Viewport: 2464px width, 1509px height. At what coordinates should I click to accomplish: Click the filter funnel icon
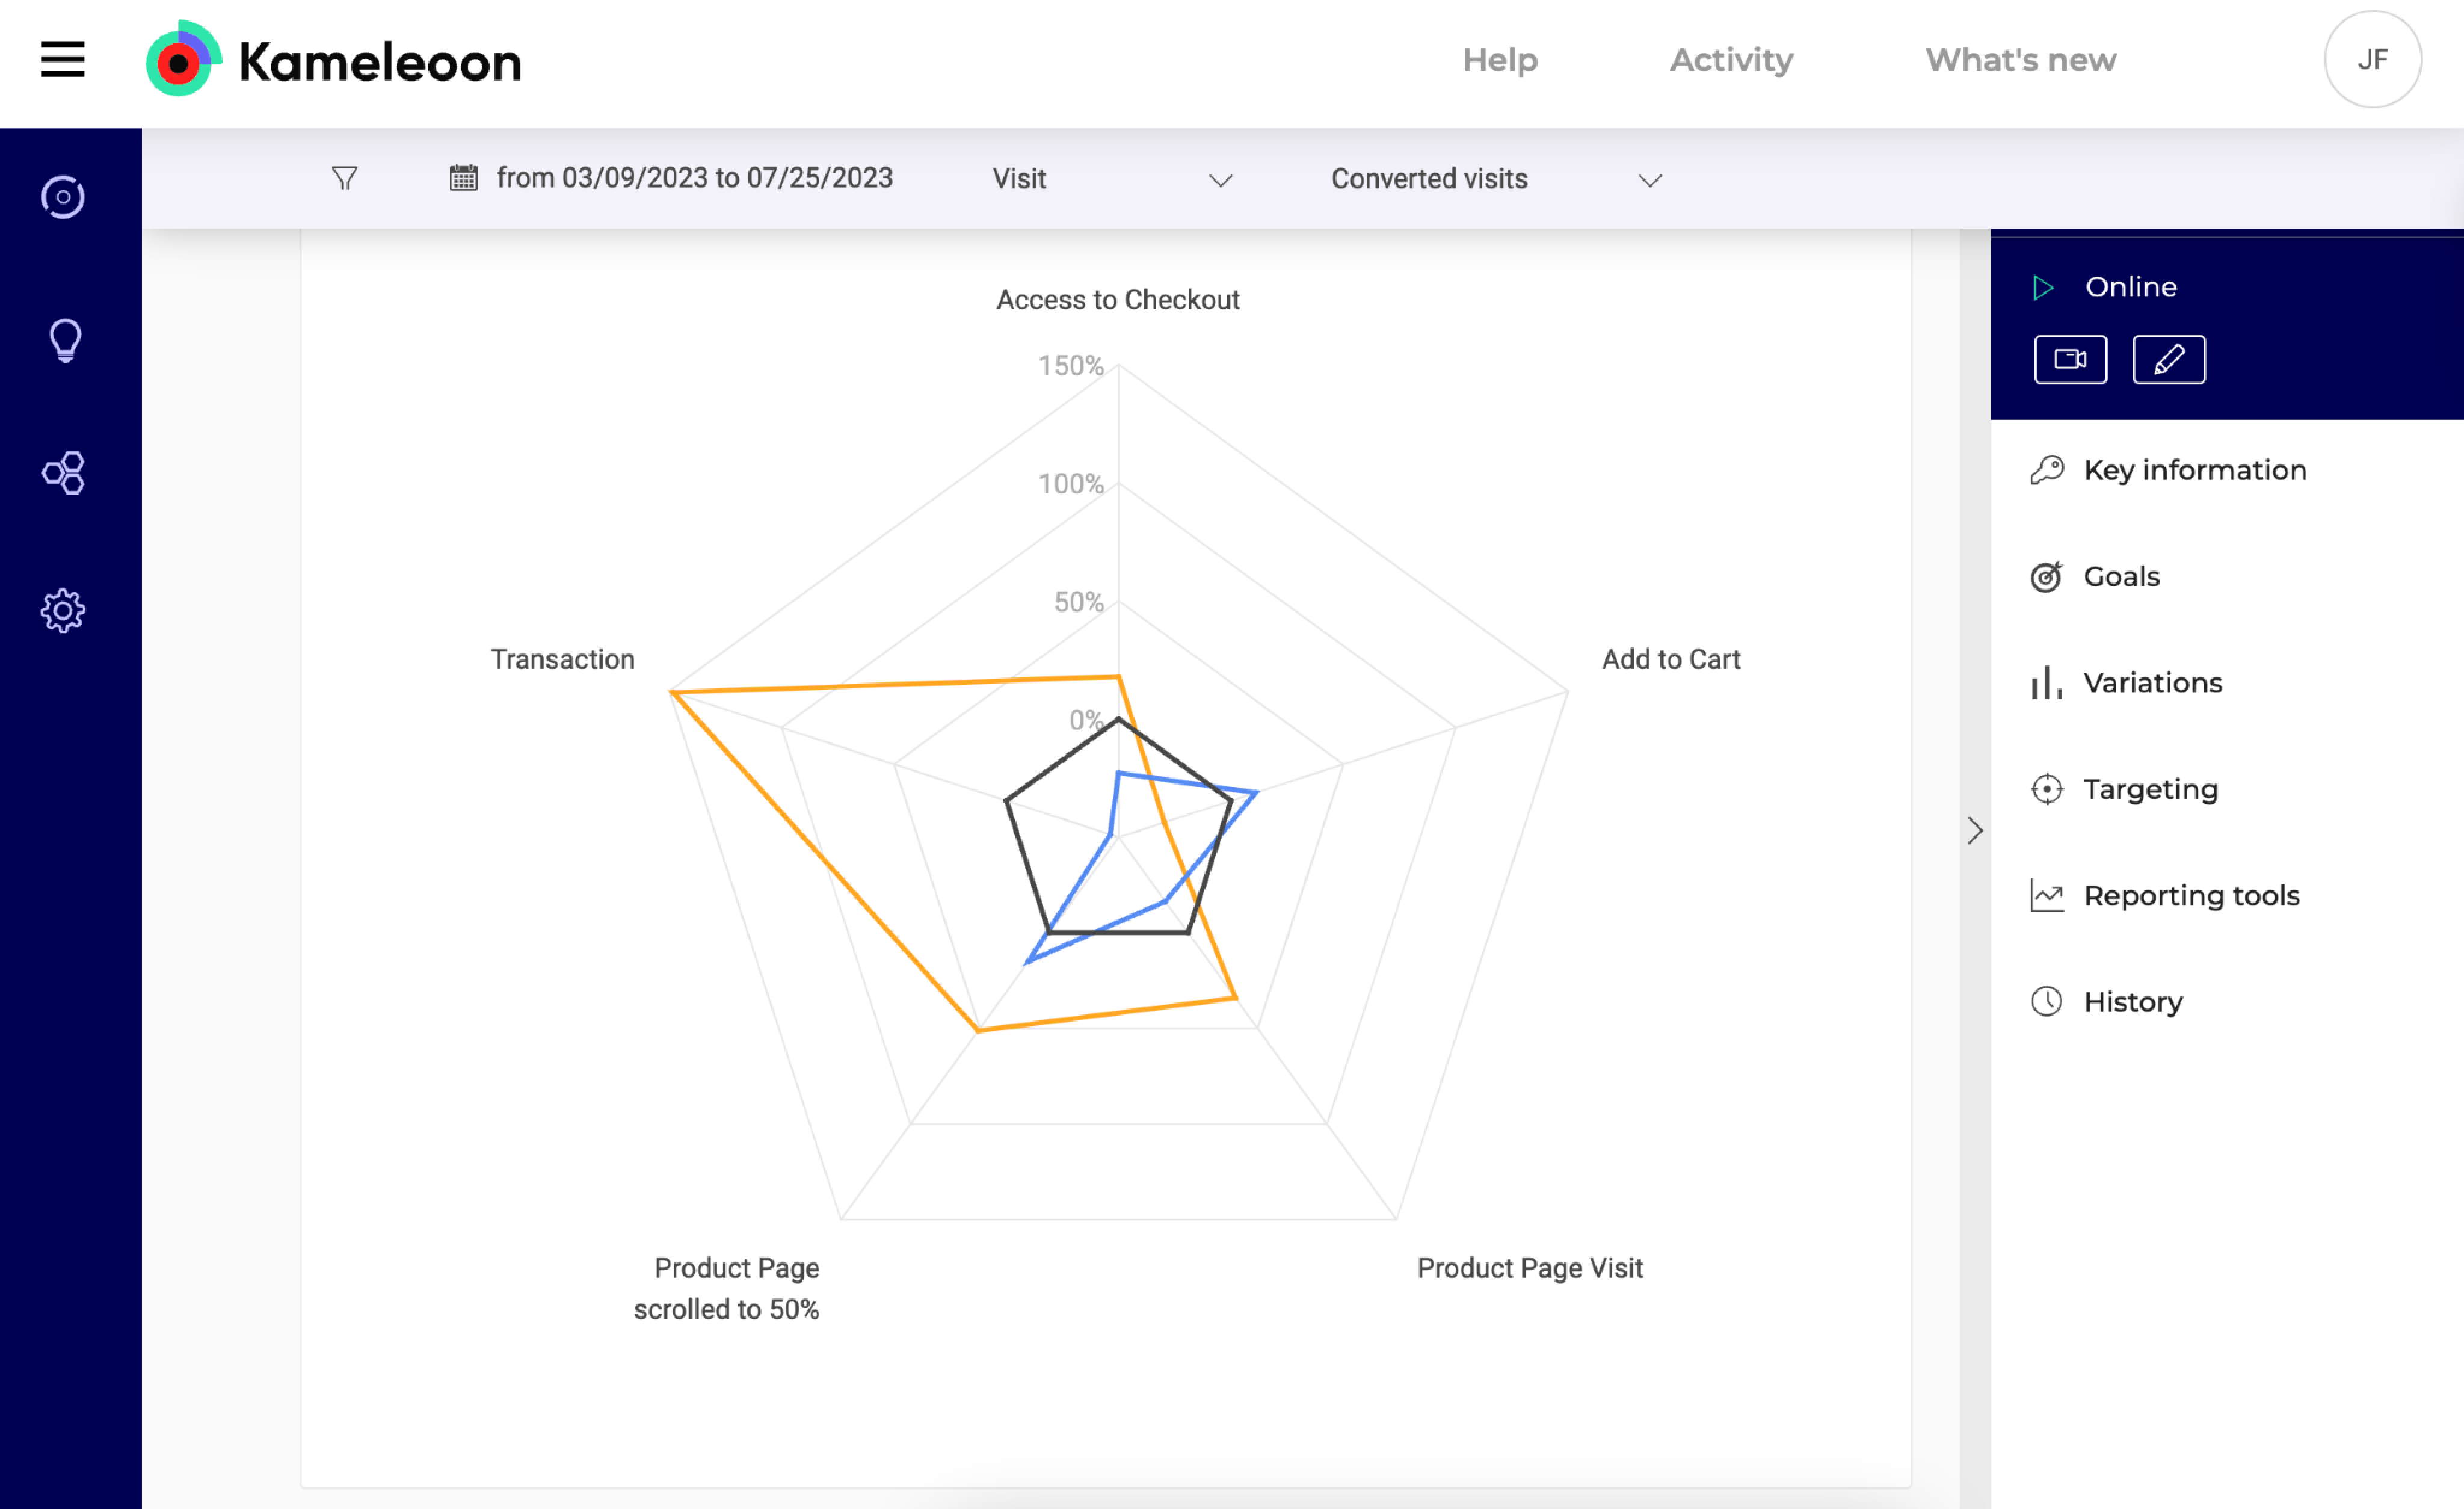click(344, 178)
